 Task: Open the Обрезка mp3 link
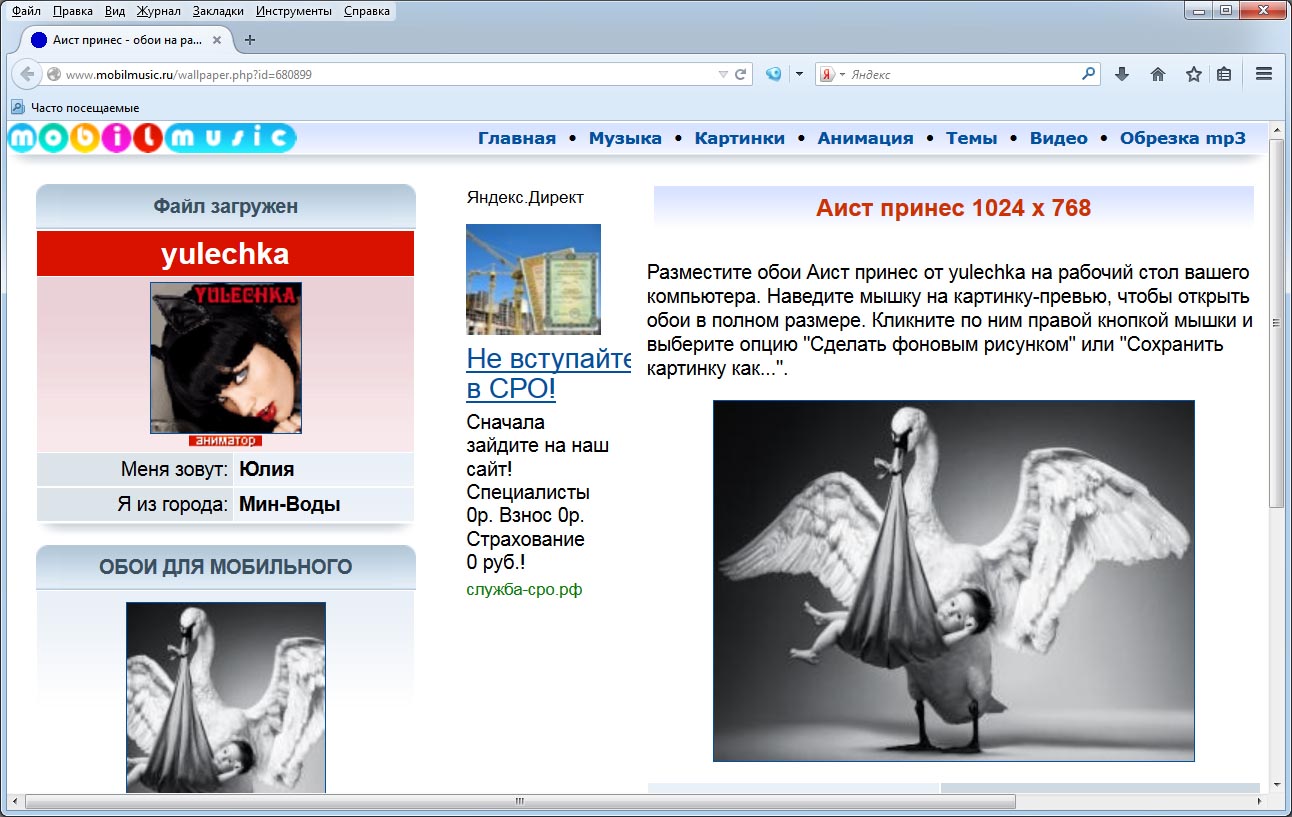point(1183,138)
